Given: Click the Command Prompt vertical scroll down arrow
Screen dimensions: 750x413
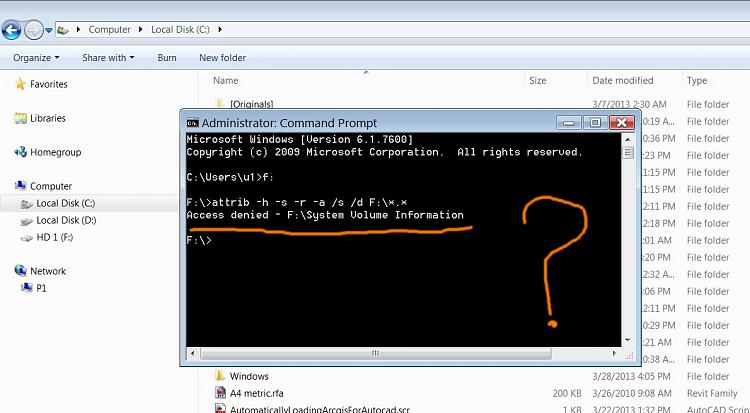Looking at the screenshot, I should point(628,340).
